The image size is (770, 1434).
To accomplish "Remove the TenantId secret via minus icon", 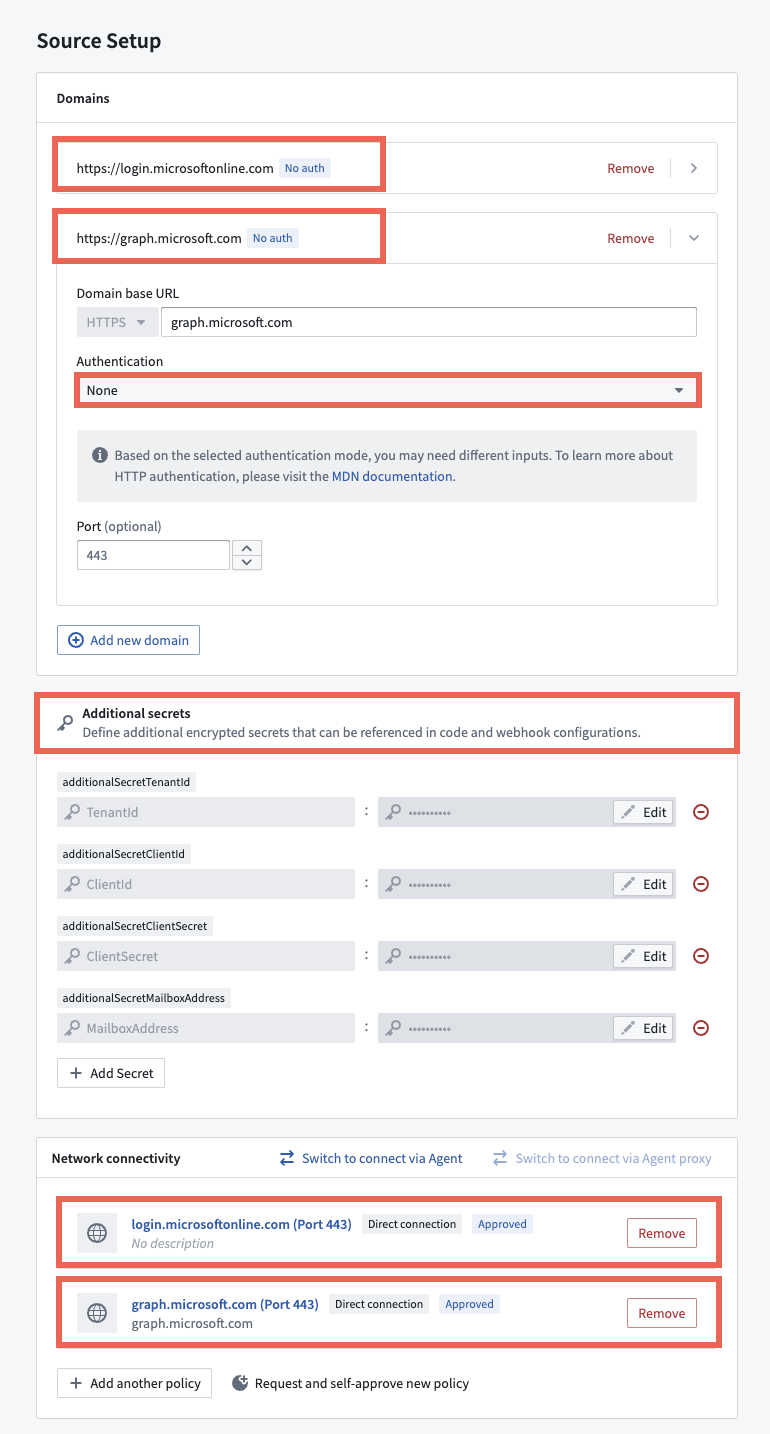I will point(701,812).
